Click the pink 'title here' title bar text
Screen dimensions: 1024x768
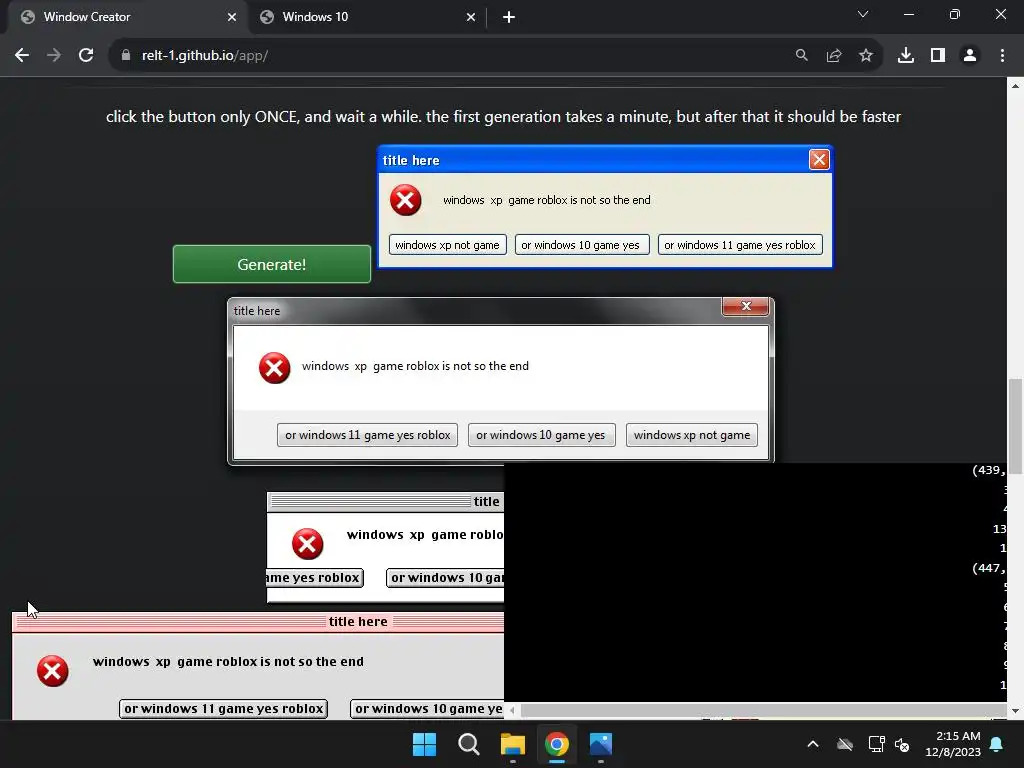pyautogui.click(x=358, y=622)
